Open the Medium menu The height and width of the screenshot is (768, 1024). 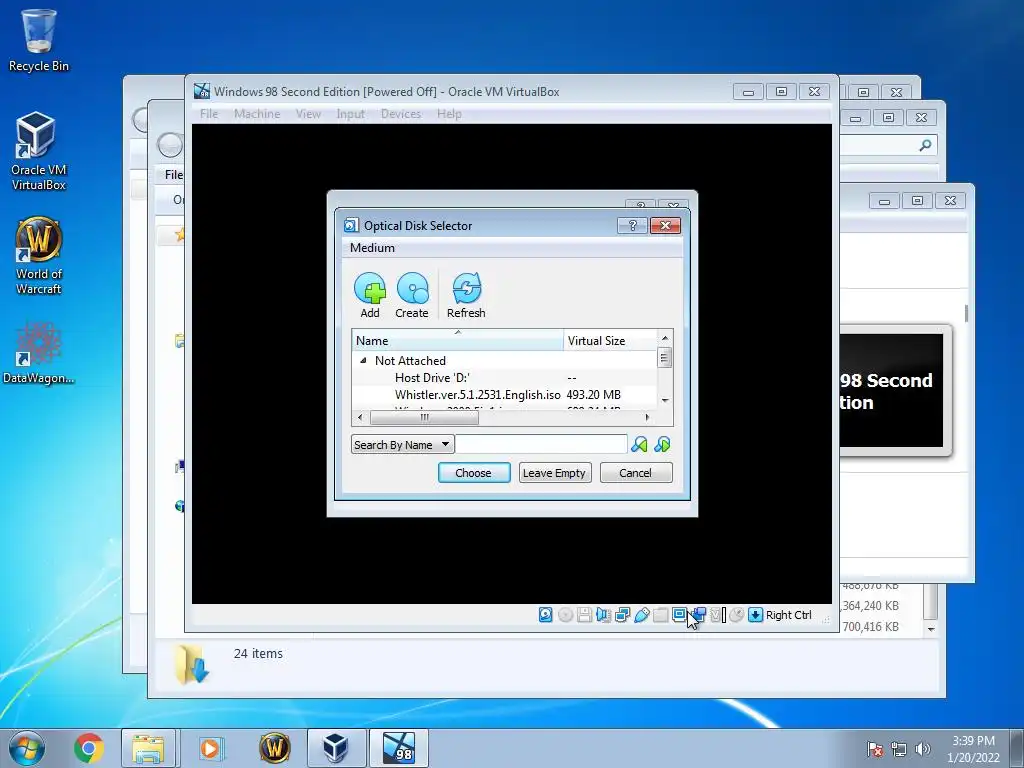372,248
